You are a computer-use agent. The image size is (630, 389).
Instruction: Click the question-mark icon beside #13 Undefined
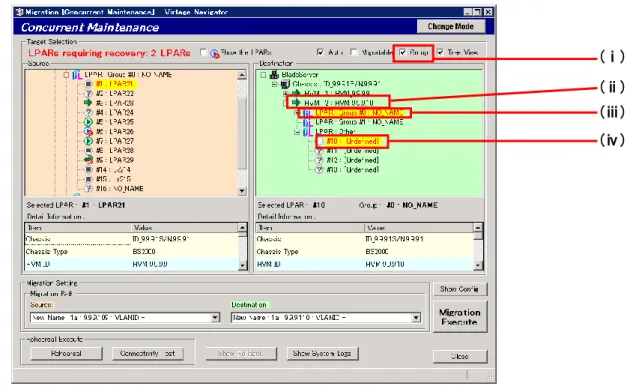[x=319, y=170]
